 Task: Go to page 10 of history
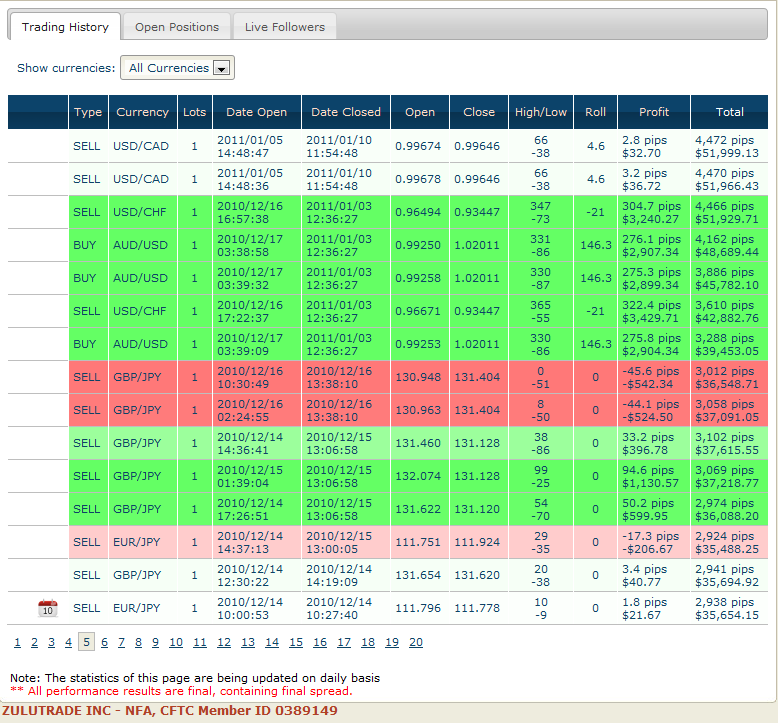tap(176, 642)
